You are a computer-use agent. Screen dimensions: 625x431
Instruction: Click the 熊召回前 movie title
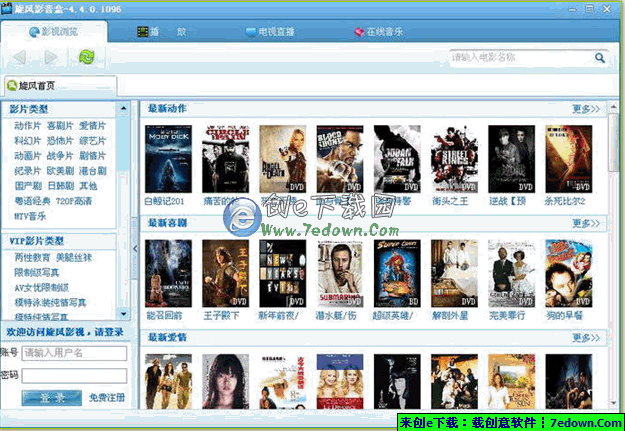pos(164,316)
